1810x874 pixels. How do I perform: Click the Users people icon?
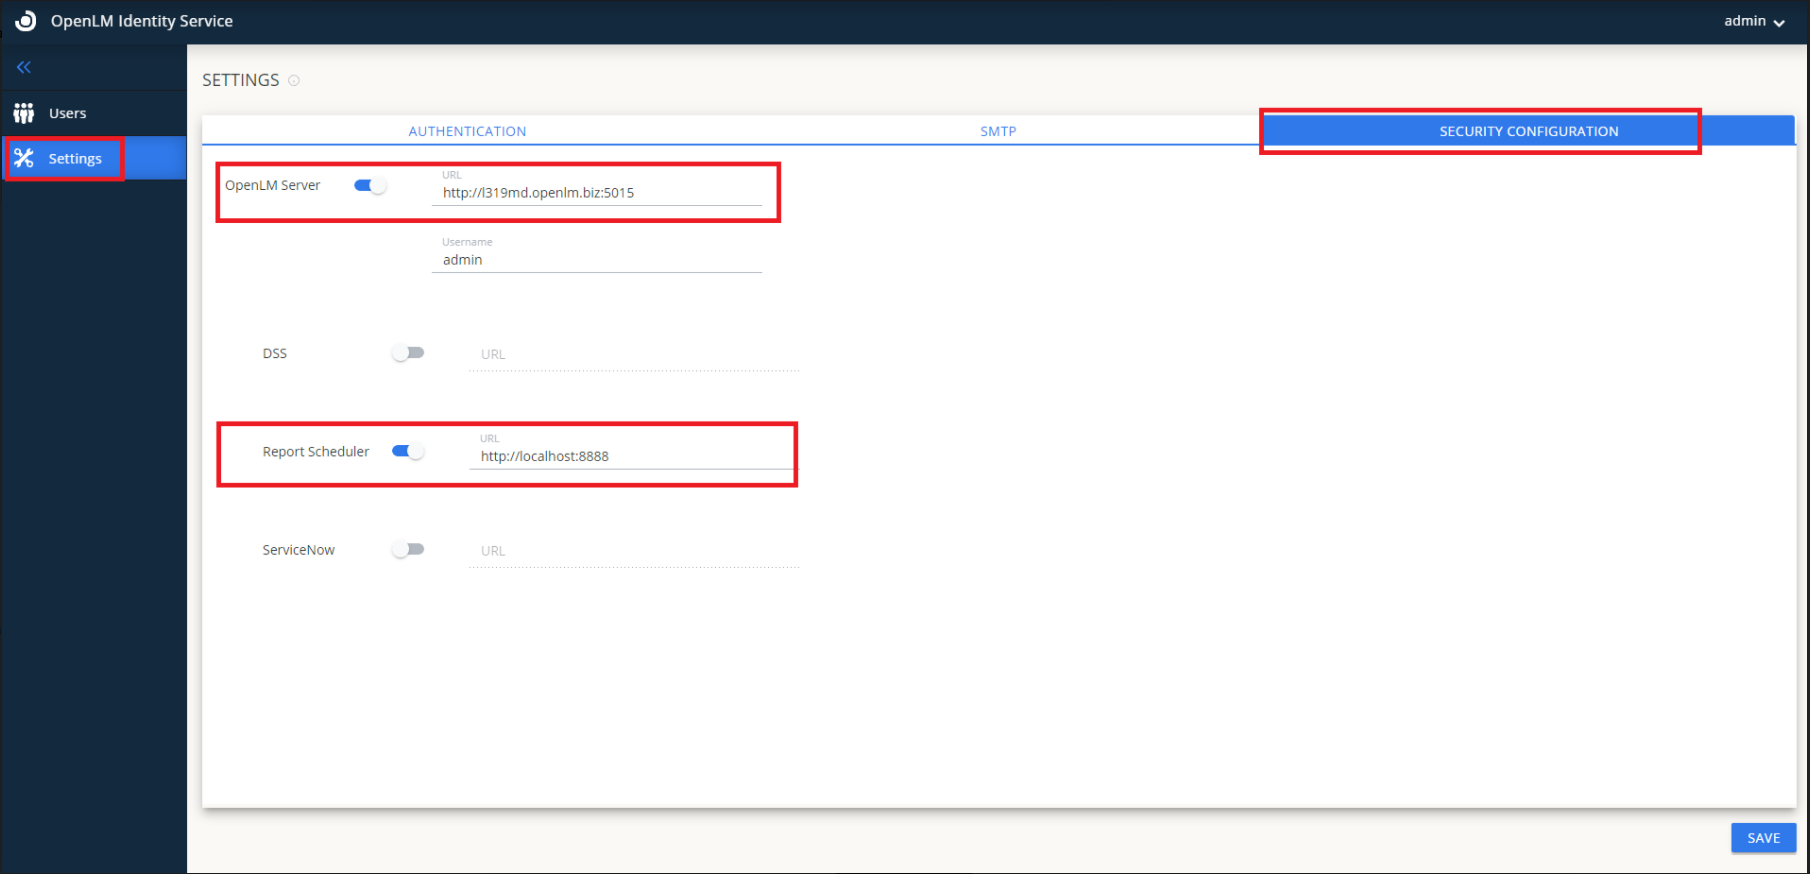(24, 113)
